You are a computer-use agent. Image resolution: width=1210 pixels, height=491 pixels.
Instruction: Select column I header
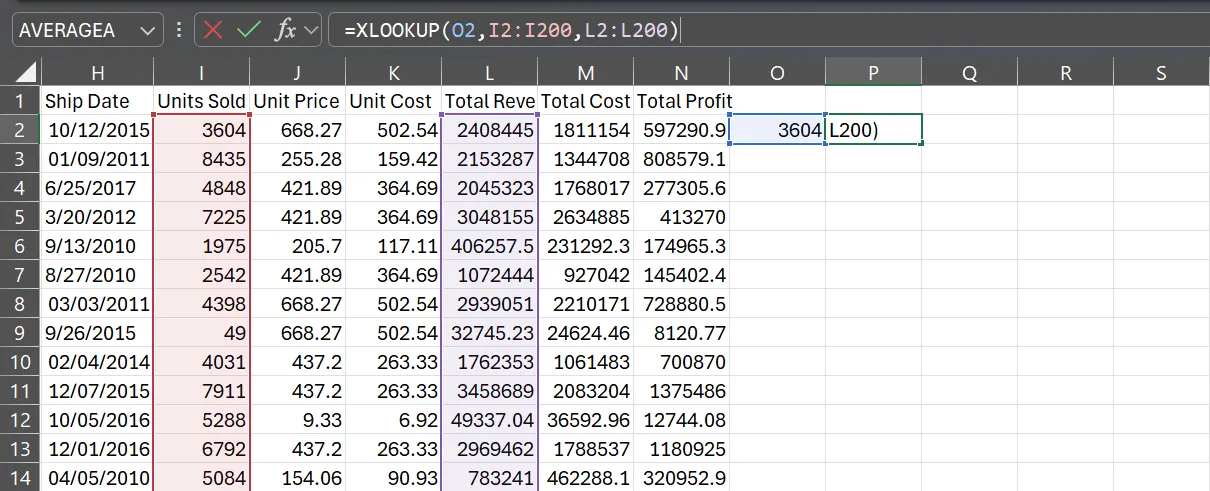point(201,72)
